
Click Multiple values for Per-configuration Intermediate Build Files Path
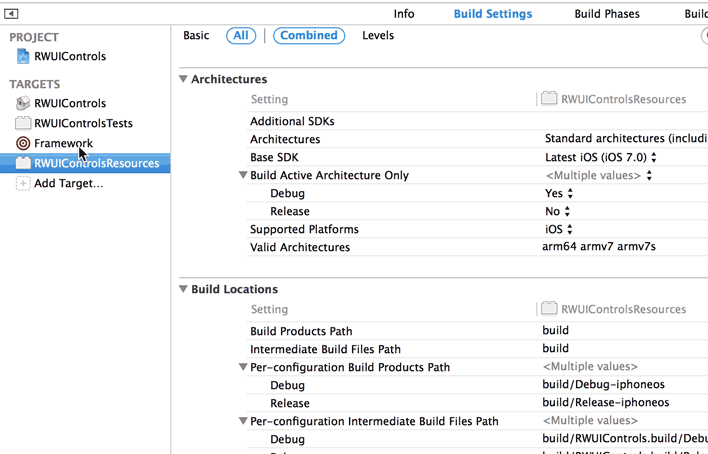[x=590, y=421]
